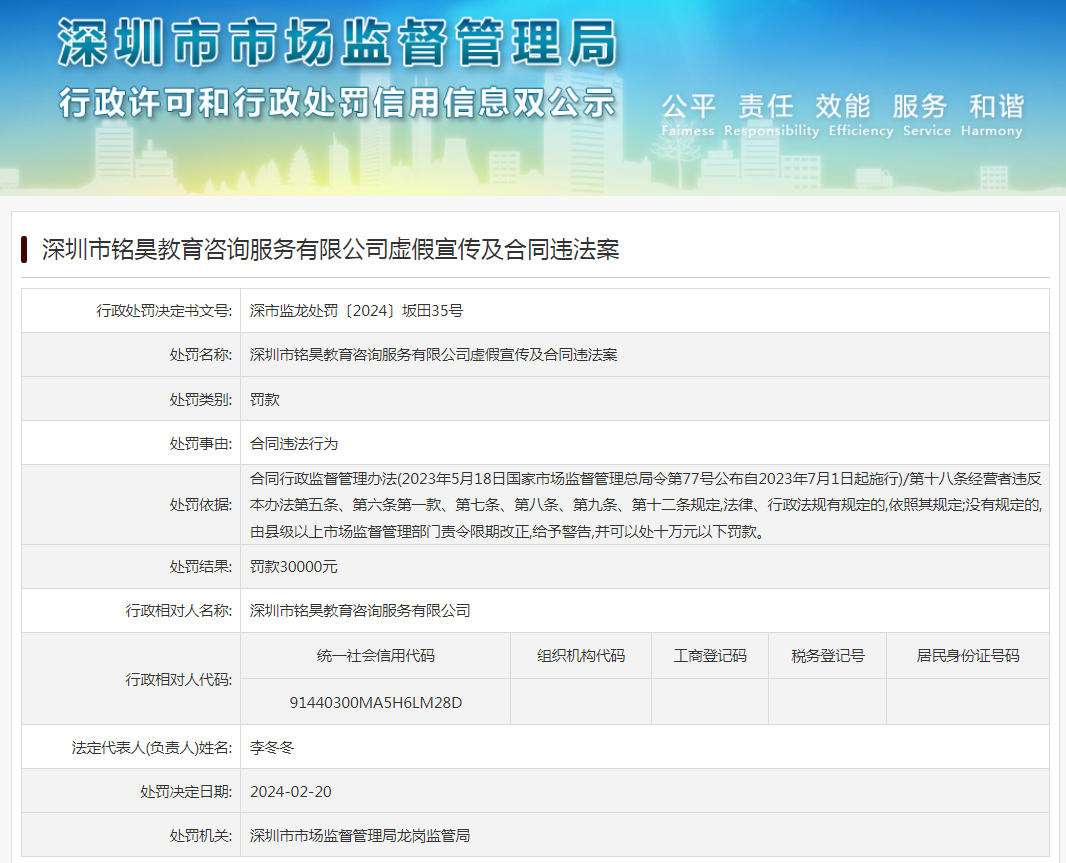
Task: Click the 工商登记码 column header
Action: click(x=710, y=656)
